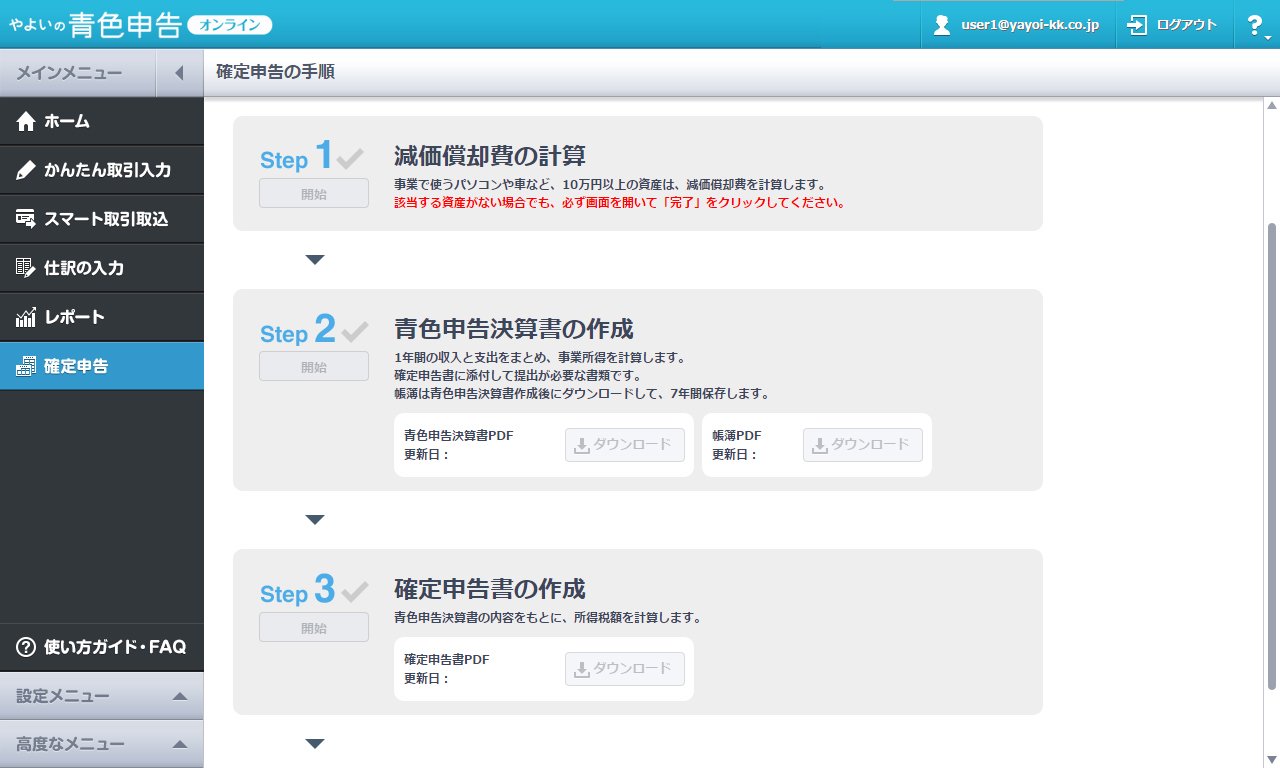This screenshot has height=768, width=1280.
Task: Click the 確定申告 form icon
Action: [x=26, y=367]
